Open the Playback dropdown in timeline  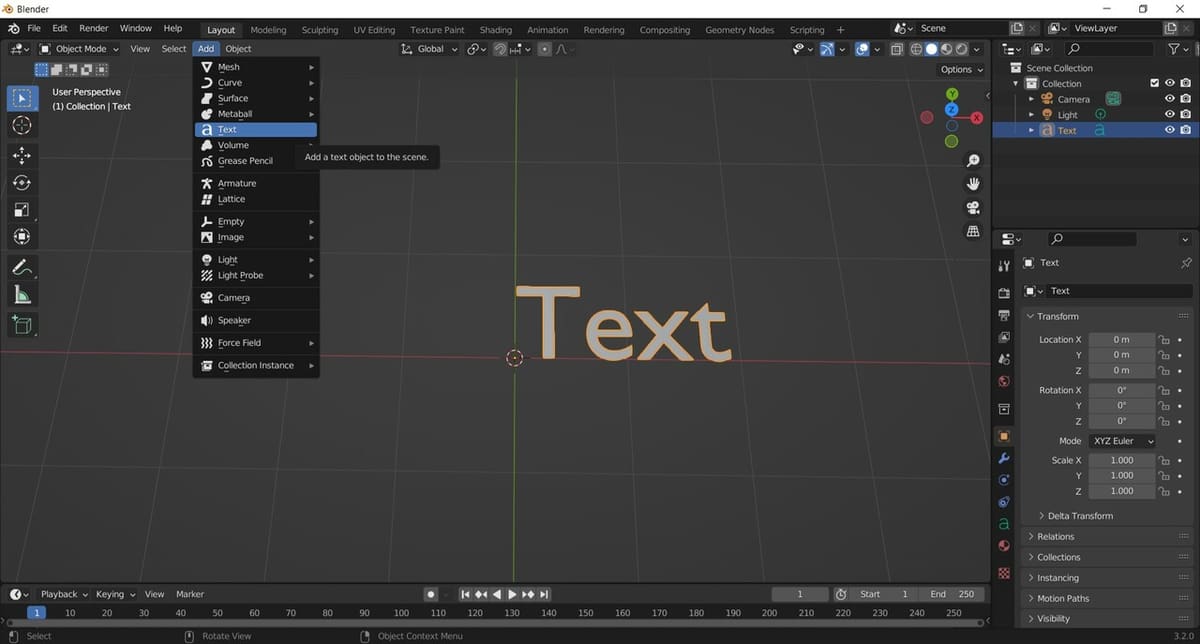pyautogui.click(x=64, y=594)
